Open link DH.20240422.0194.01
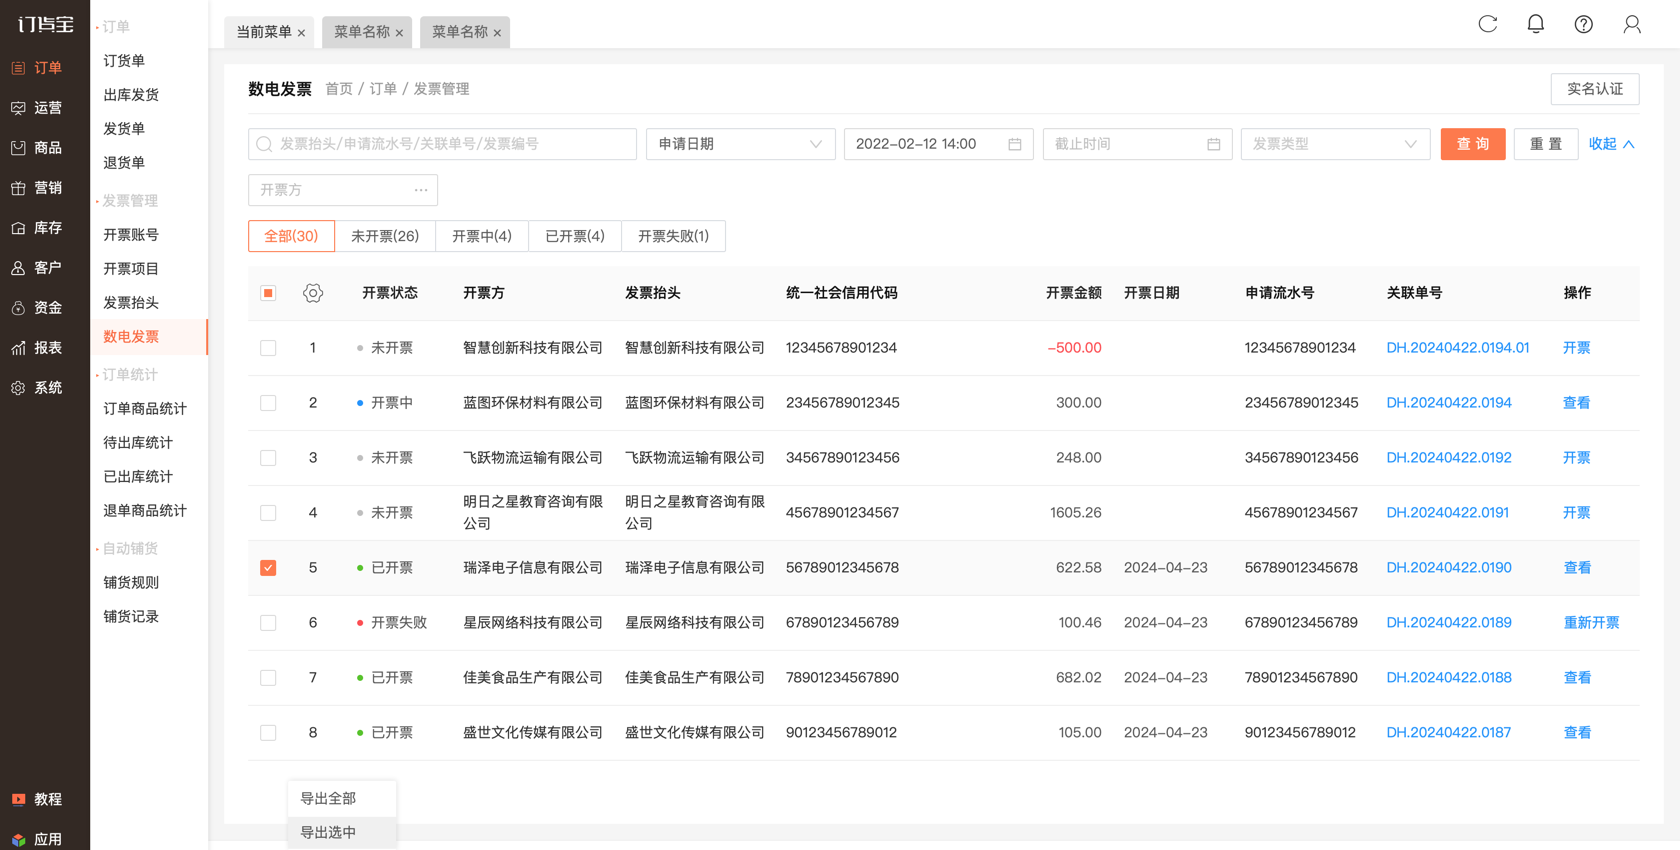 pyautogui.click(x=1457, y=348)
